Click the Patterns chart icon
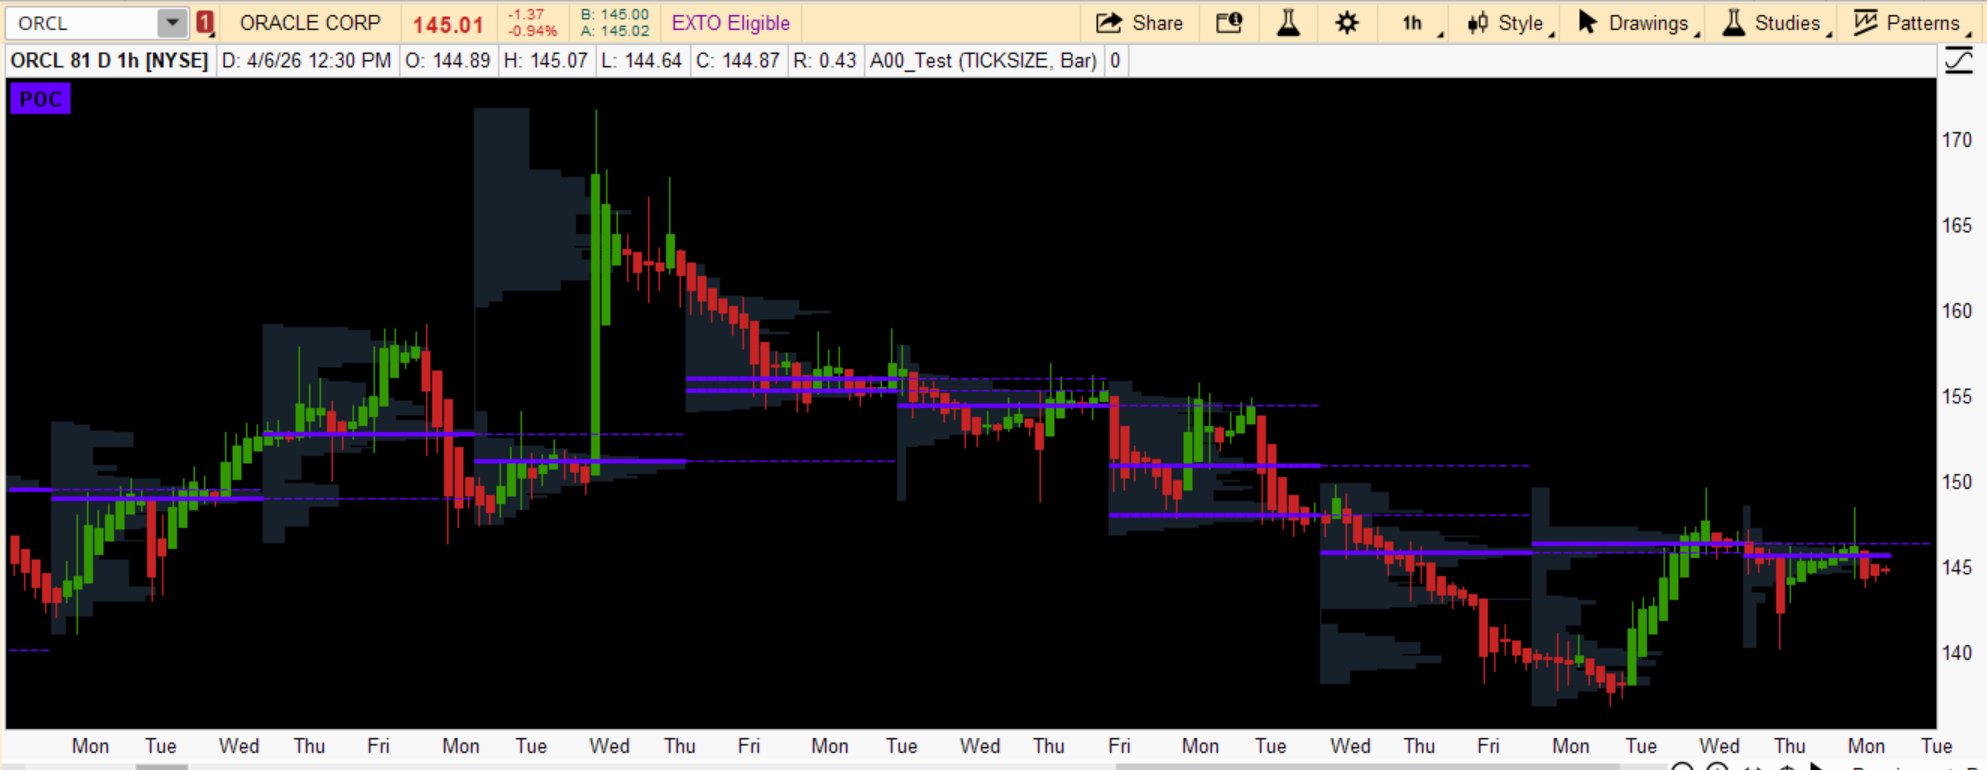Screen dimensions: 1987x770 coord(1865,23)
